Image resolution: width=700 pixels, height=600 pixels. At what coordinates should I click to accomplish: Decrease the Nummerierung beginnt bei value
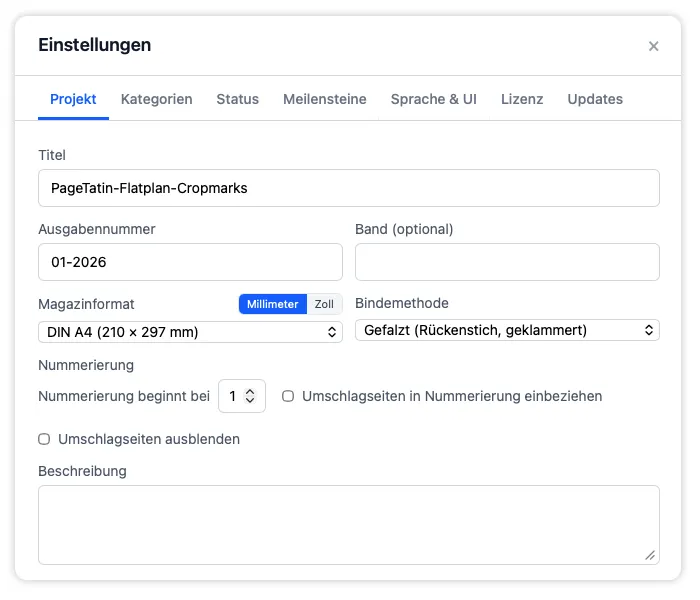pyautogui.click(x=250, y=400)
